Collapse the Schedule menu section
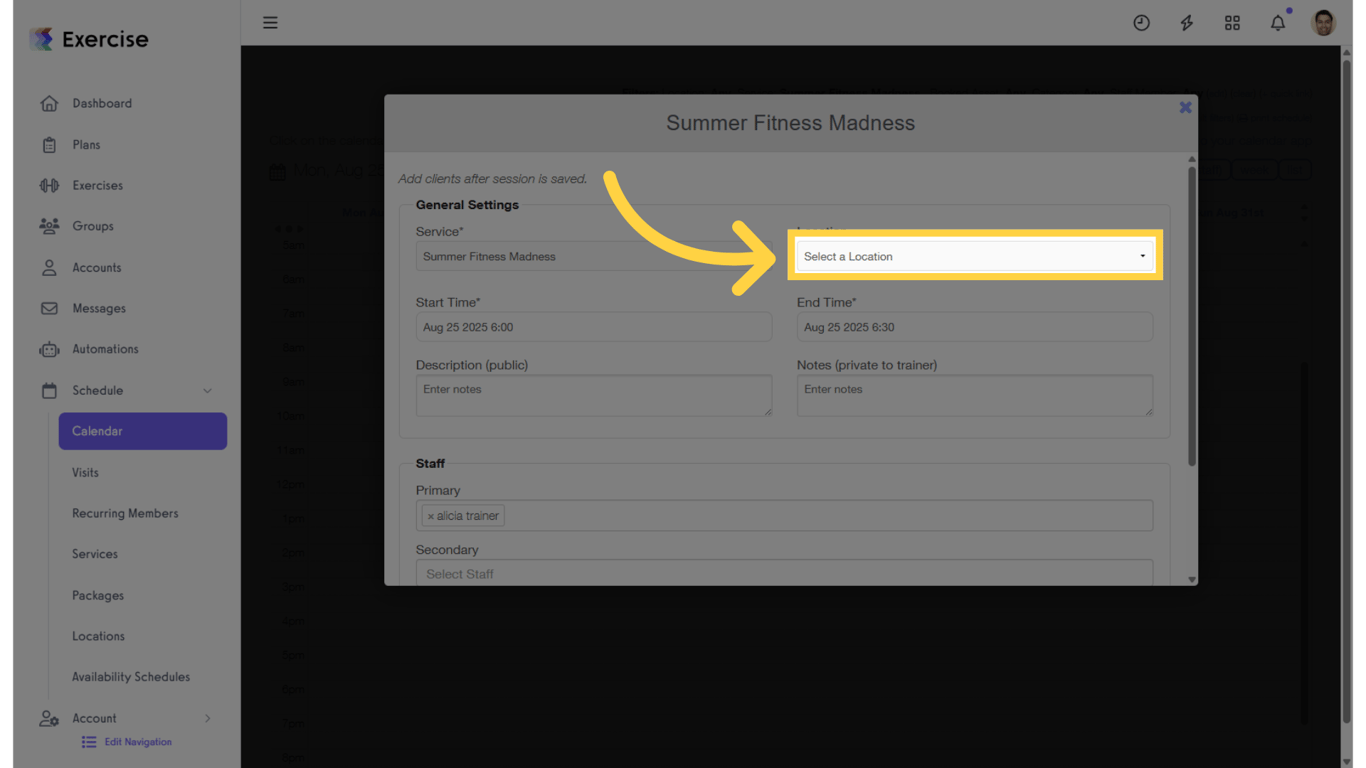This screenshot has width=1366, height=768. (207, 391)
